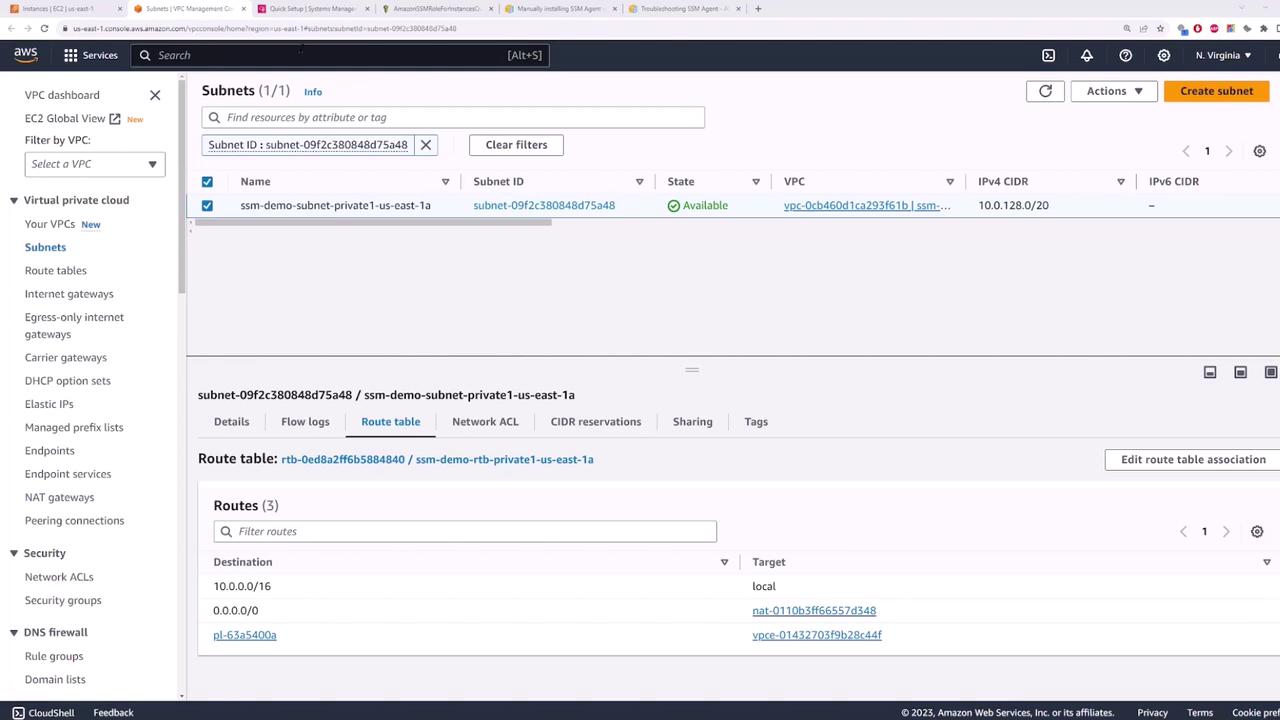Collapse the DNS firewall sidebar section
Viewport: 1280px width, 720px height.
click(14, 633)
